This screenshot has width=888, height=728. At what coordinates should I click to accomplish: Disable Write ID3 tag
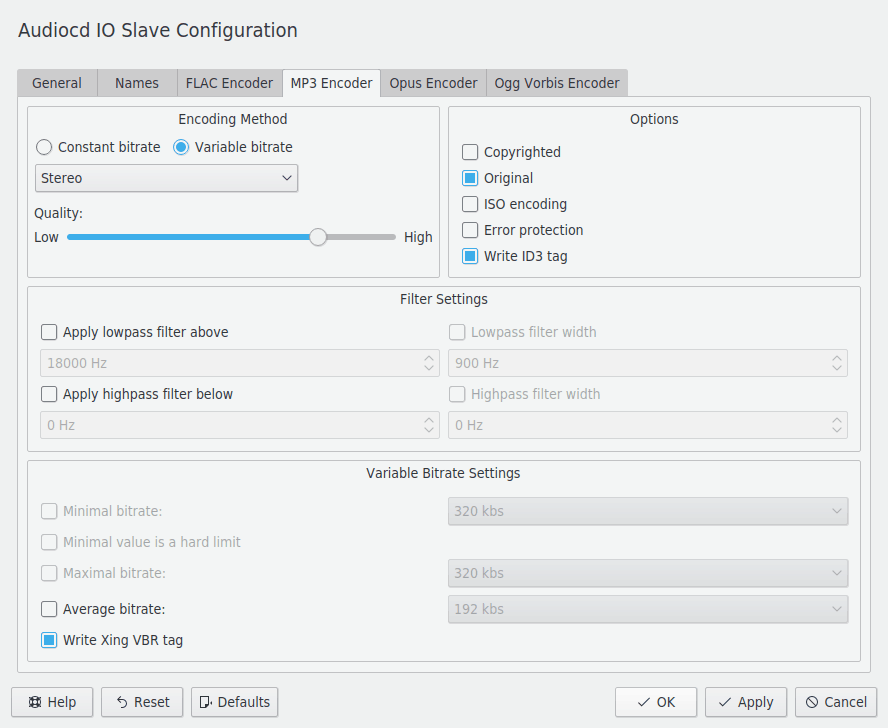470,256
